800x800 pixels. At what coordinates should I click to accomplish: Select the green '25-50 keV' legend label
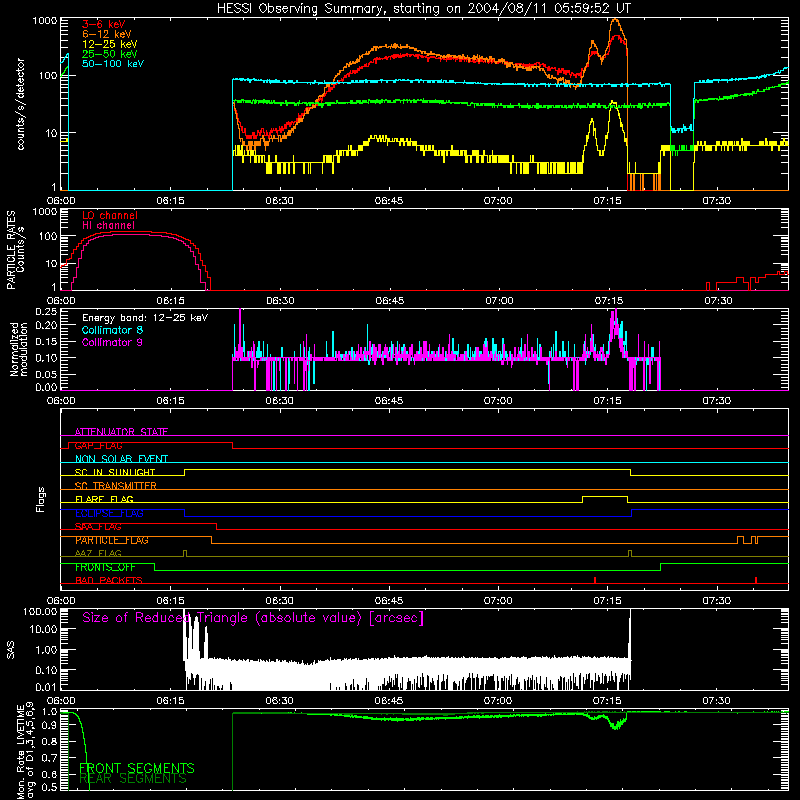(110, 54)
